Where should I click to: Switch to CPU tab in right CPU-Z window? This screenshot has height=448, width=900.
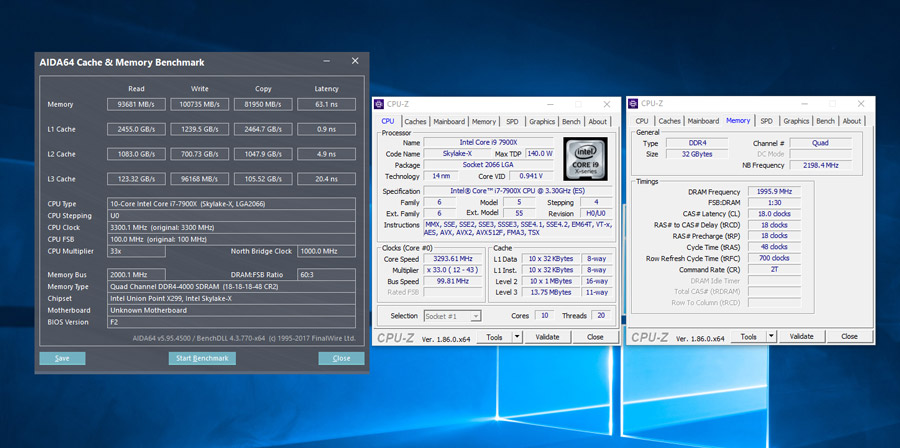pos(642,121)
